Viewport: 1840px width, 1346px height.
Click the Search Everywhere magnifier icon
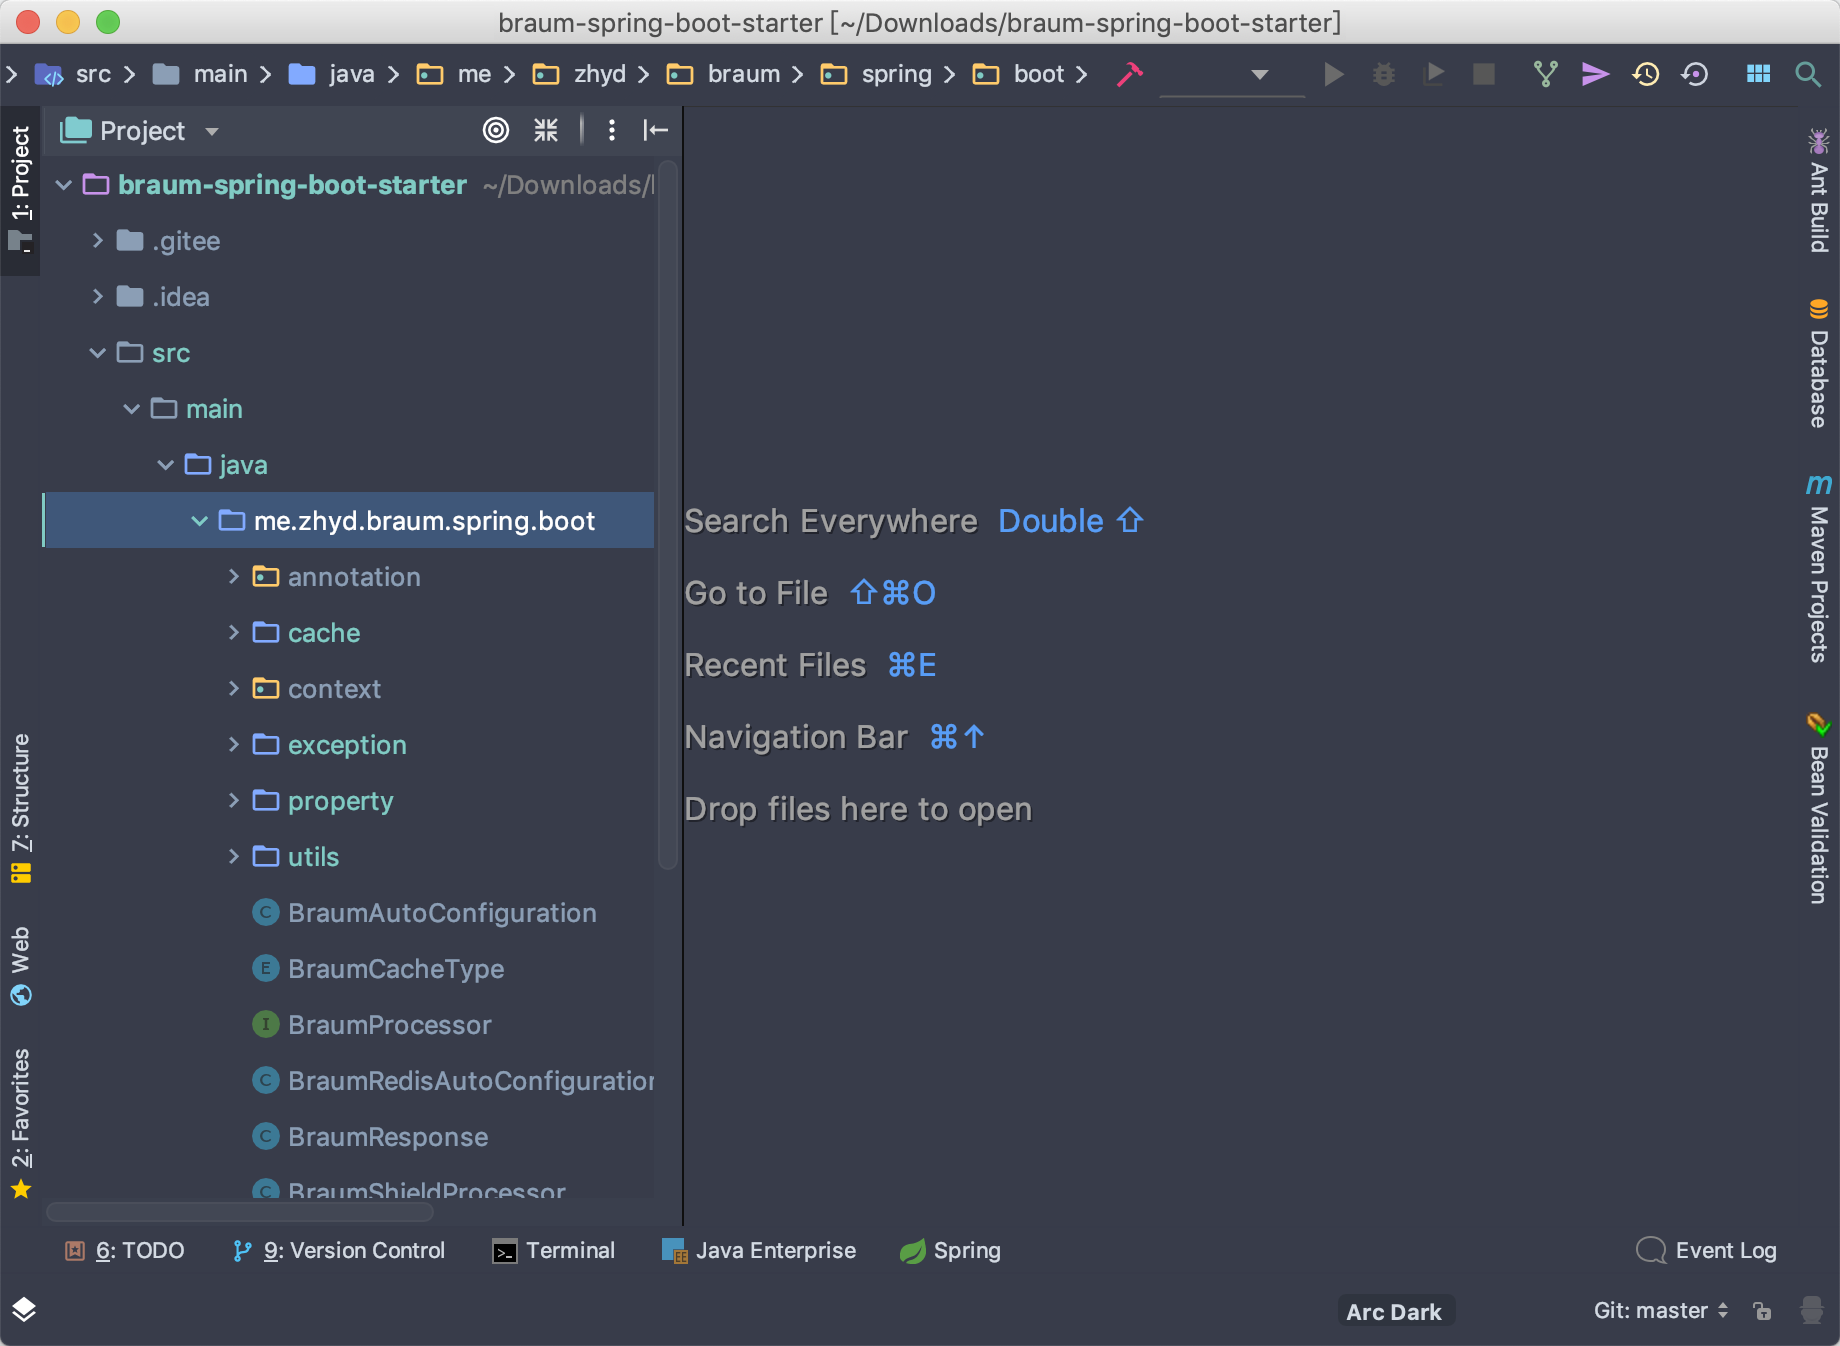1807,74
